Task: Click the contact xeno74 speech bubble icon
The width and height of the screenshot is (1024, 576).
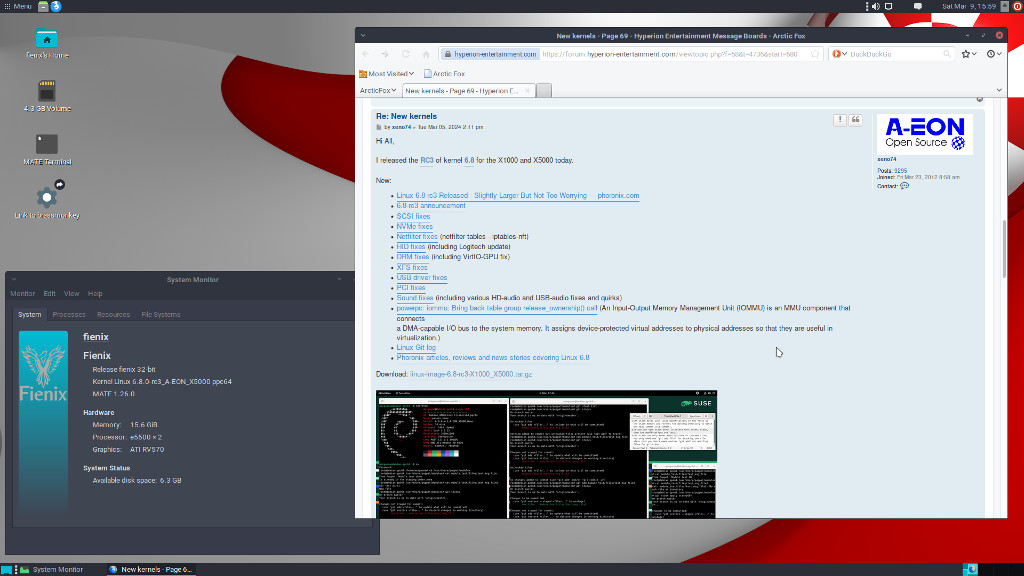Action: (x=904, y=186)
